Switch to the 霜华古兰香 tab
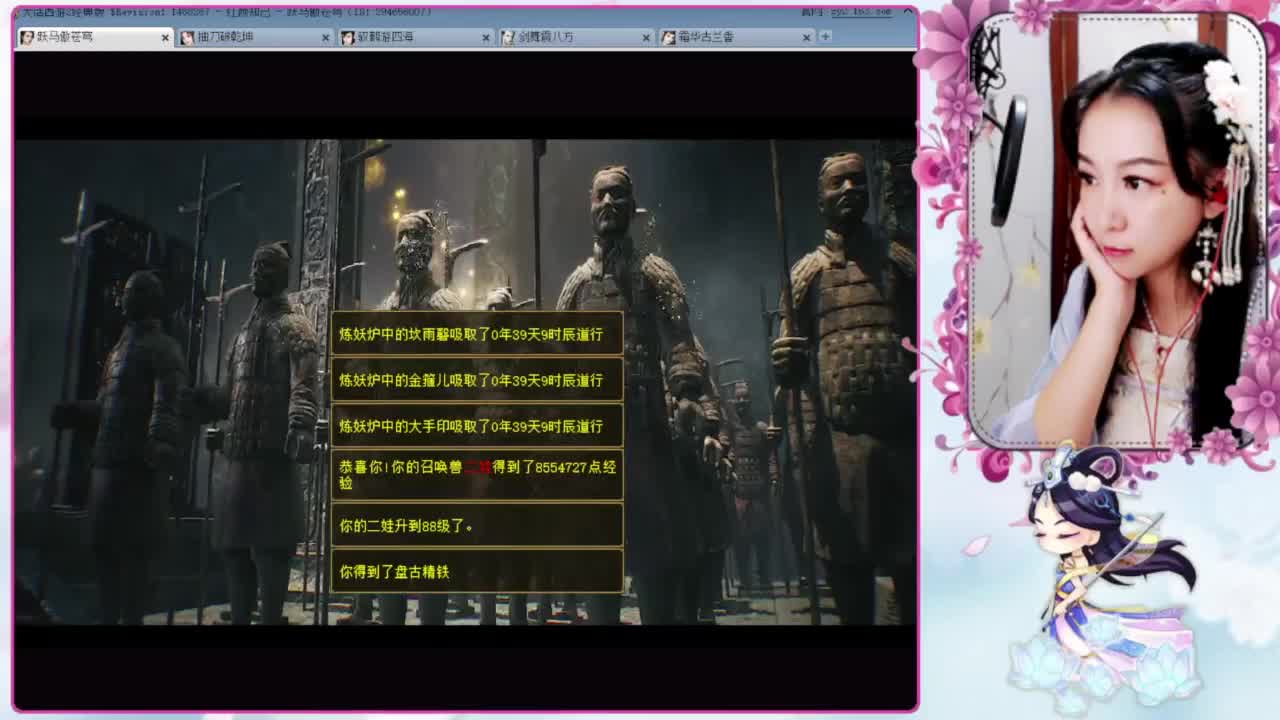 tap(735, 37)
